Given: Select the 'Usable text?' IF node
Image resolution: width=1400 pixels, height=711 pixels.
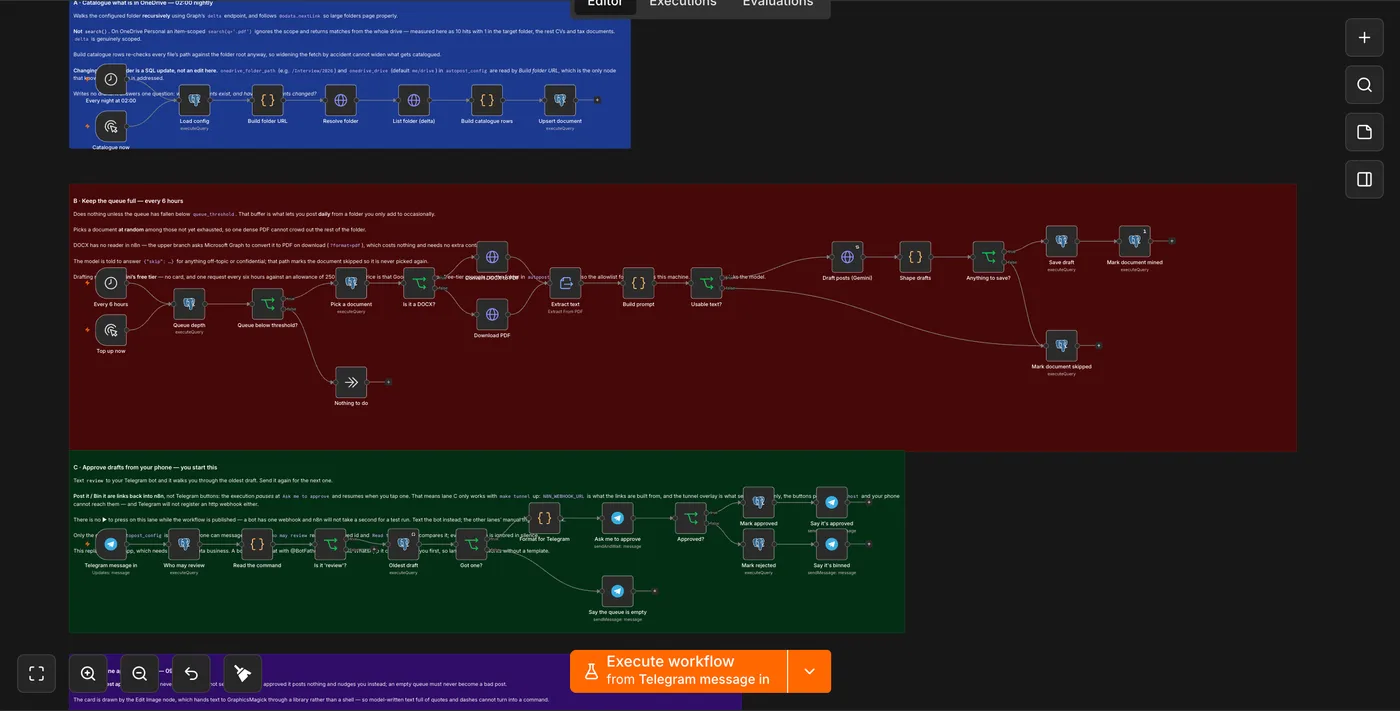Looking at the screenshot, I should point(706,283).
